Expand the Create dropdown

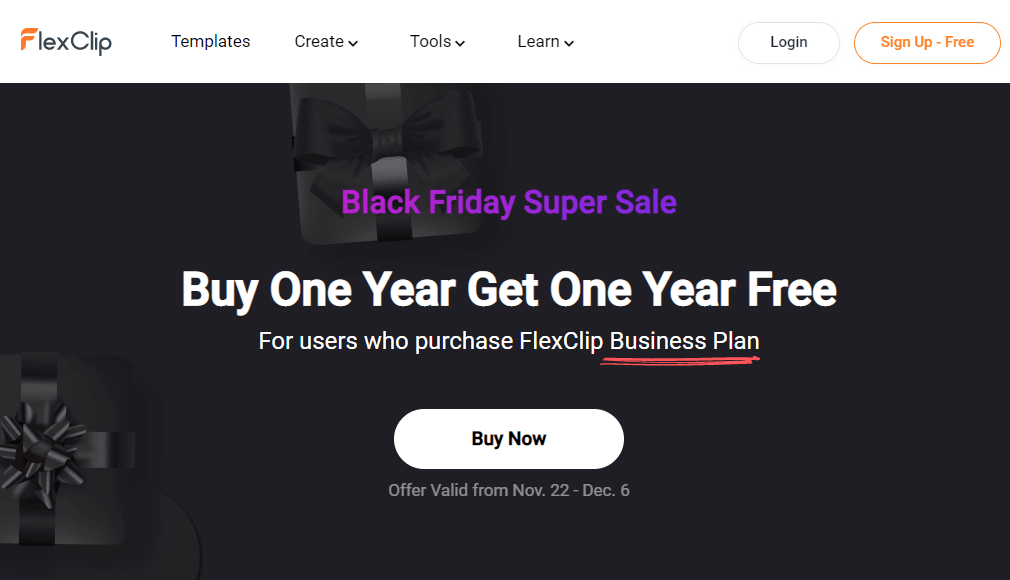[320, 41]
